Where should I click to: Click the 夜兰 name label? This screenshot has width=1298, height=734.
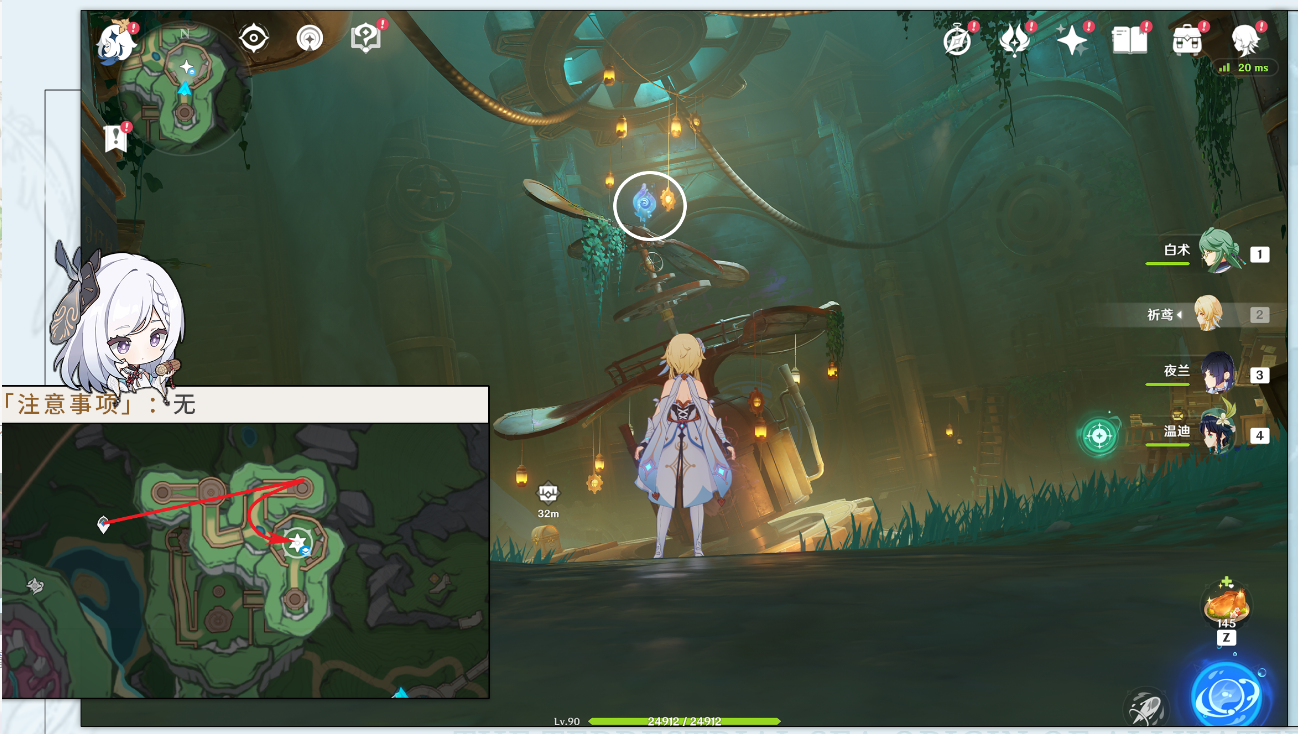point(1177,371)
